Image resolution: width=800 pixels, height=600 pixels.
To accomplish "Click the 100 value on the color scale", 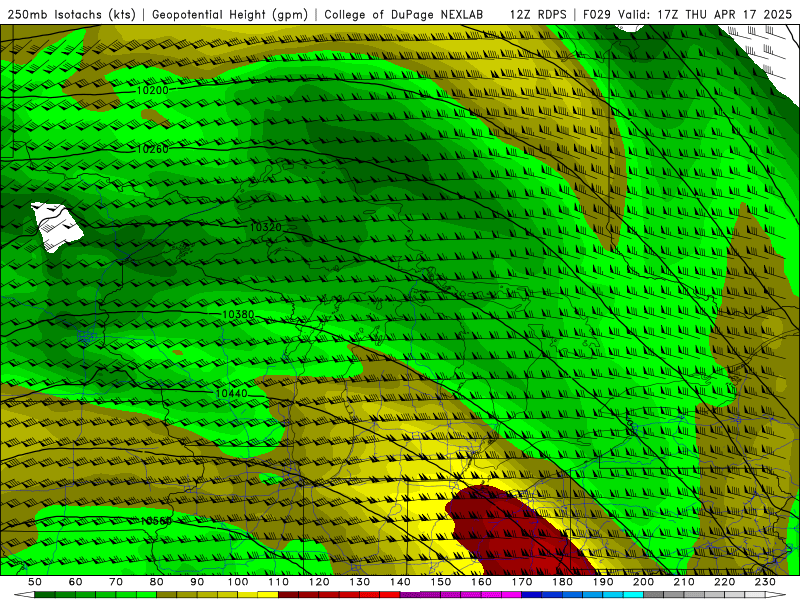I will point(238,582).
